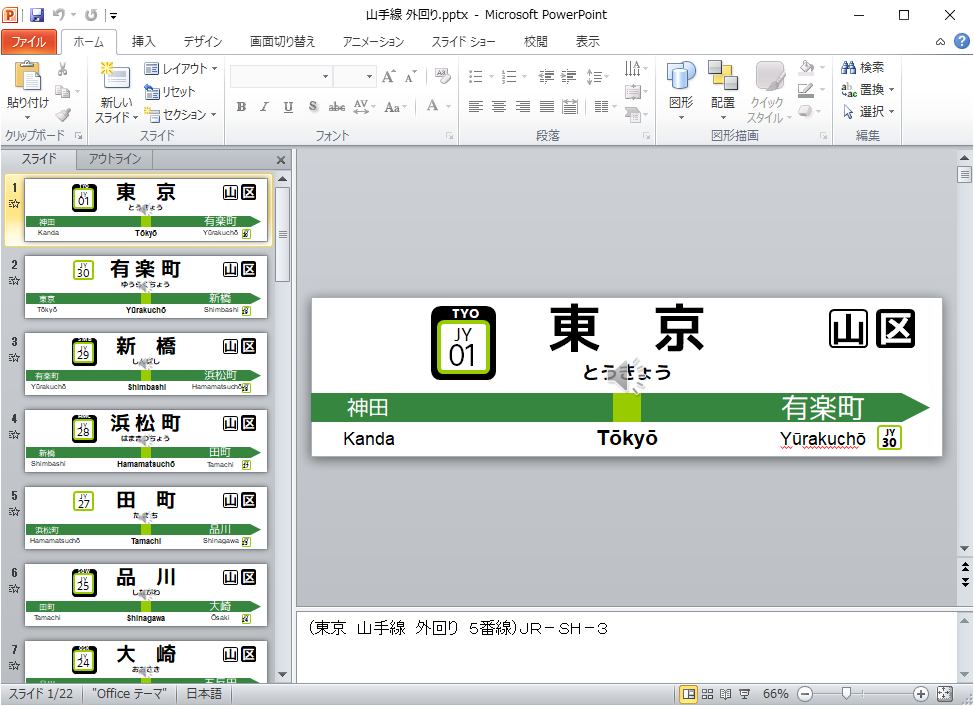Open the font name combo box
Screen dimensions: 974x706
point(281,76)
